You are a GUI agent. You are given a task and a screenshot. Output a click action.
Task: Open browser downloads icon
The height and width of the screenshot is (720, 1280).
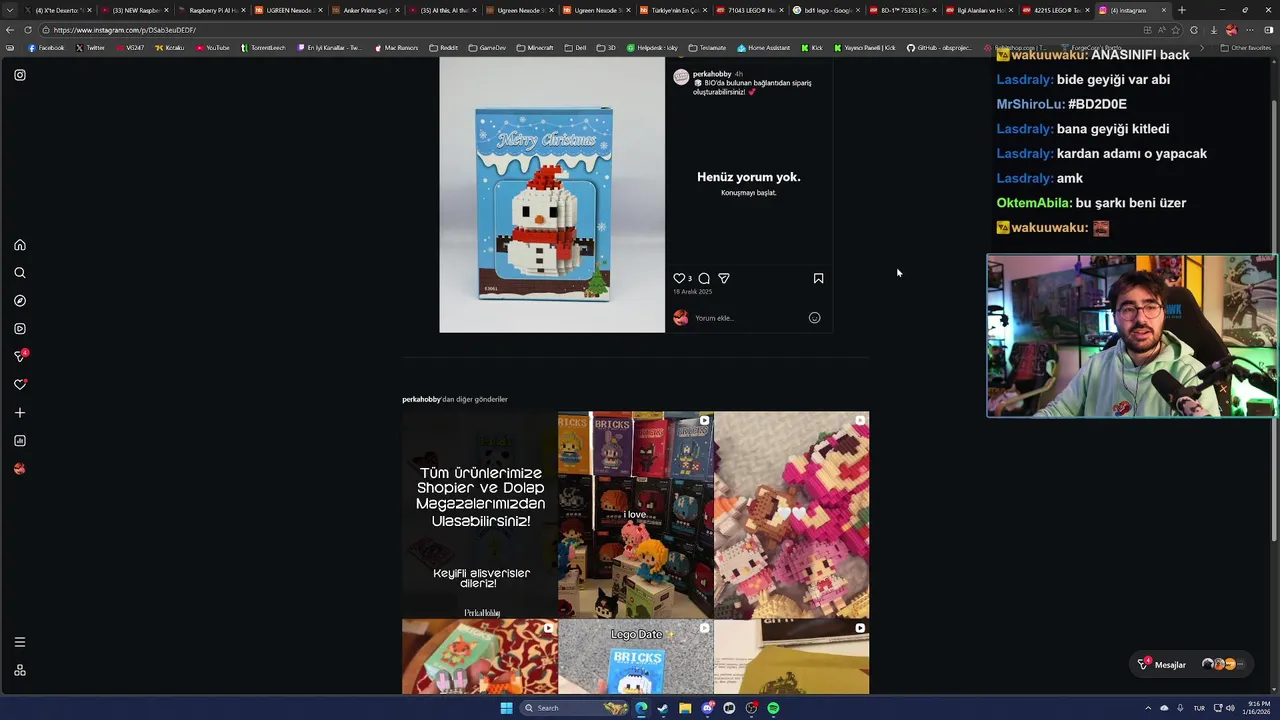pos(1213,30)
